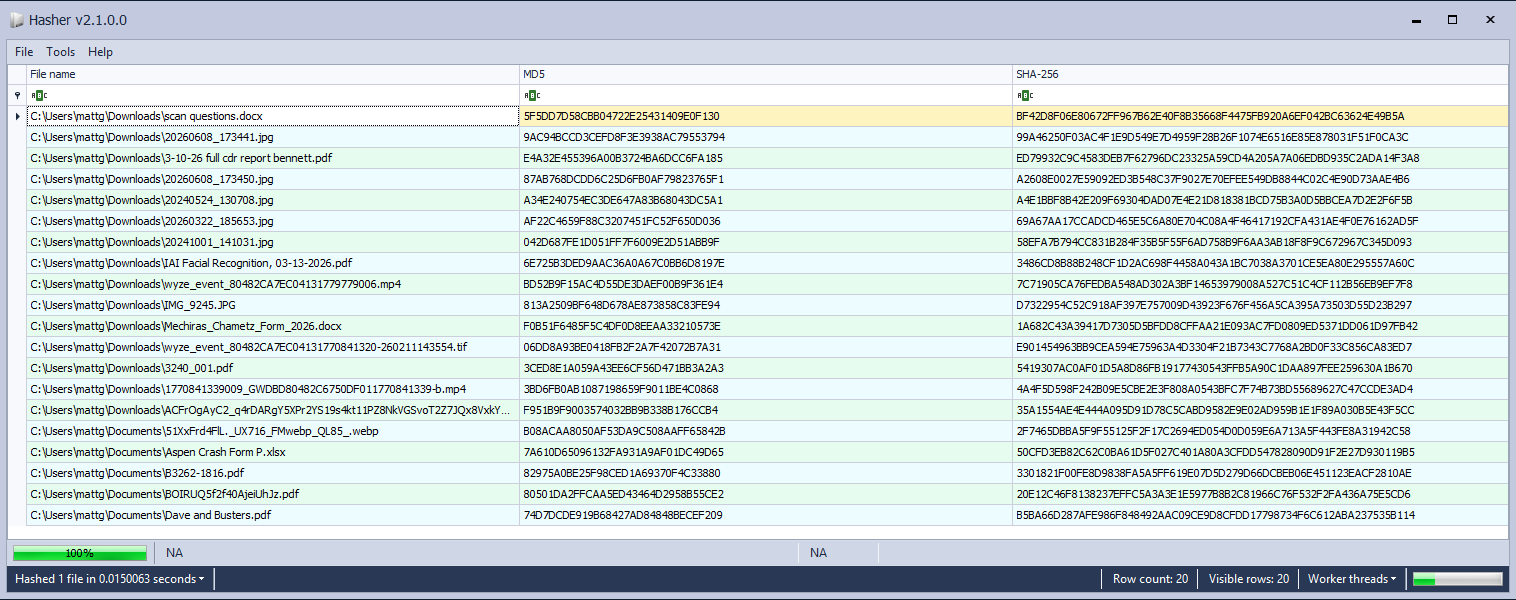Select the "20260322_185653.jpg" file name cell

[x=273, y=222]
